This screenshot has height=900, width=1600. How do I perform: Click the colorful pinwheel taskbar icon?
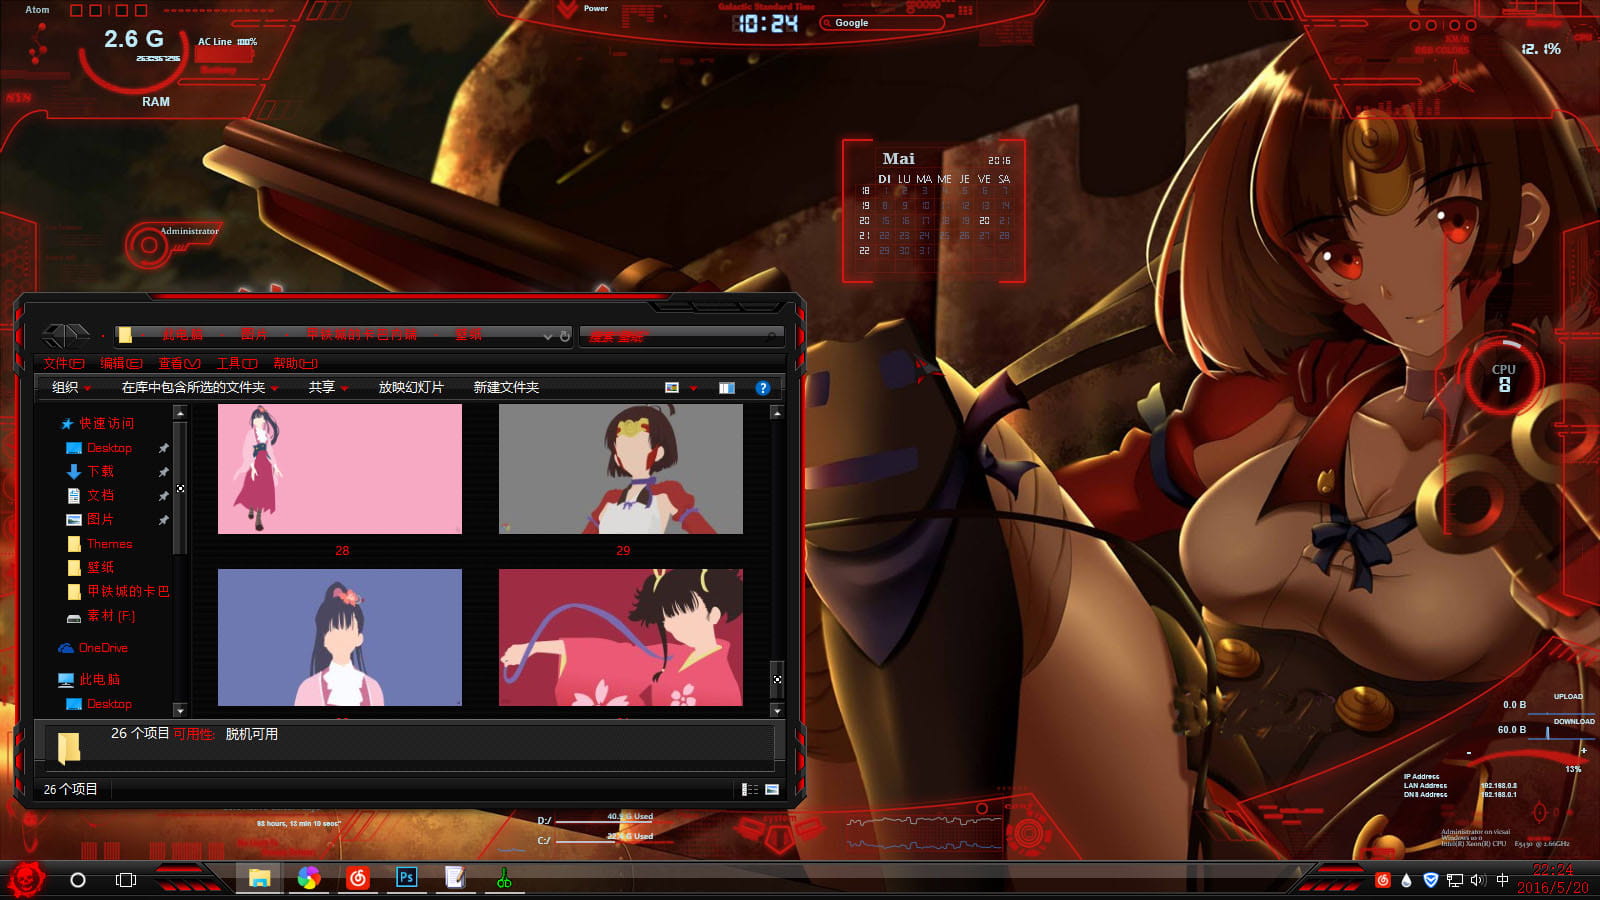308,878
